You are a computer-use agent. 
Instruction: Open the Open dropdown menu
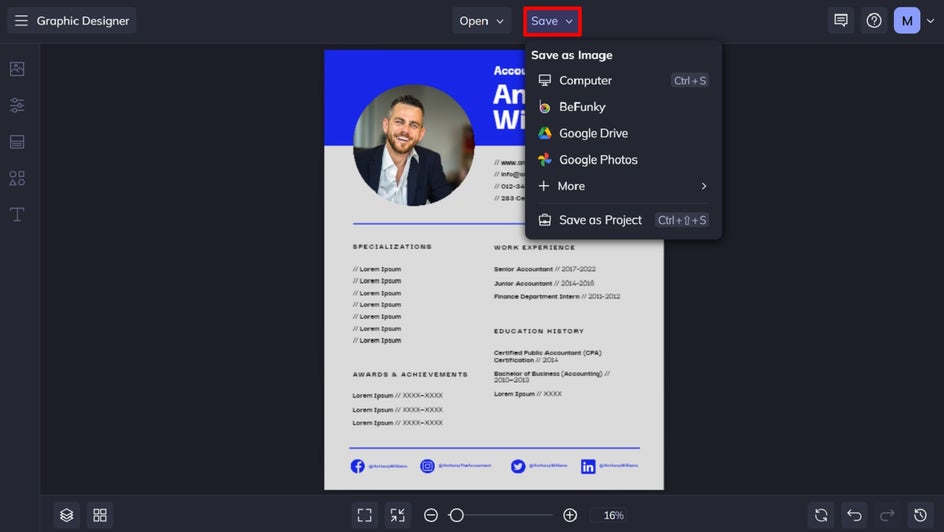(x=482, y=20)
